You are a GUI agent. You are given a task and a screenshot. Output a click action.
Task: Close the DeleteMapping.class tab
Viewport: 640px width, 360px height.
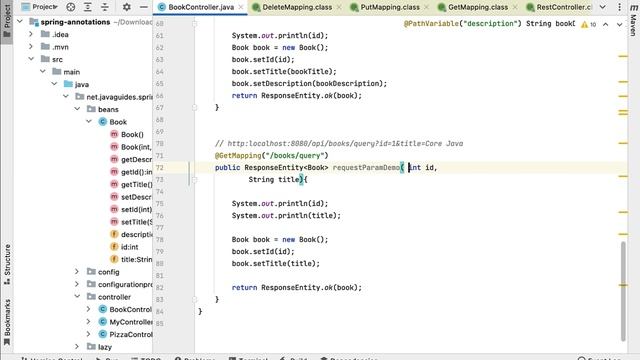(x=339, y=7)
